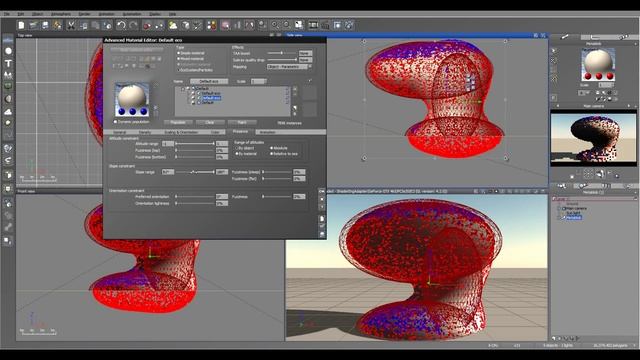640x360 pixels.
Task: Switch to the Scaling & Orientation tab
Action: pyautogui.click(x=181, y=132)
